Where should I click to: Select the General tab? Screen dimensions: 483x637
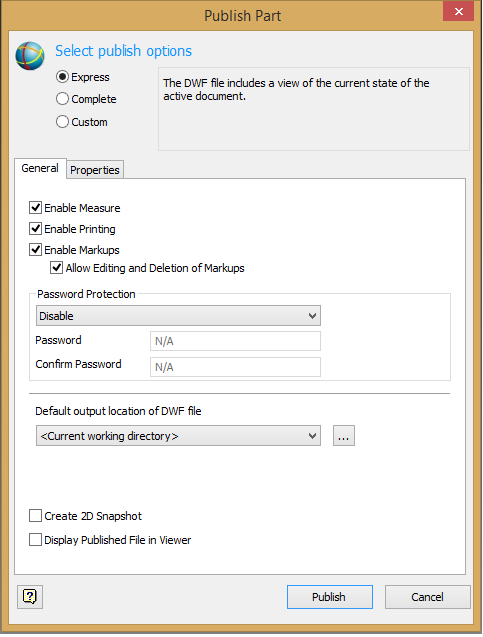coord(40,168)
